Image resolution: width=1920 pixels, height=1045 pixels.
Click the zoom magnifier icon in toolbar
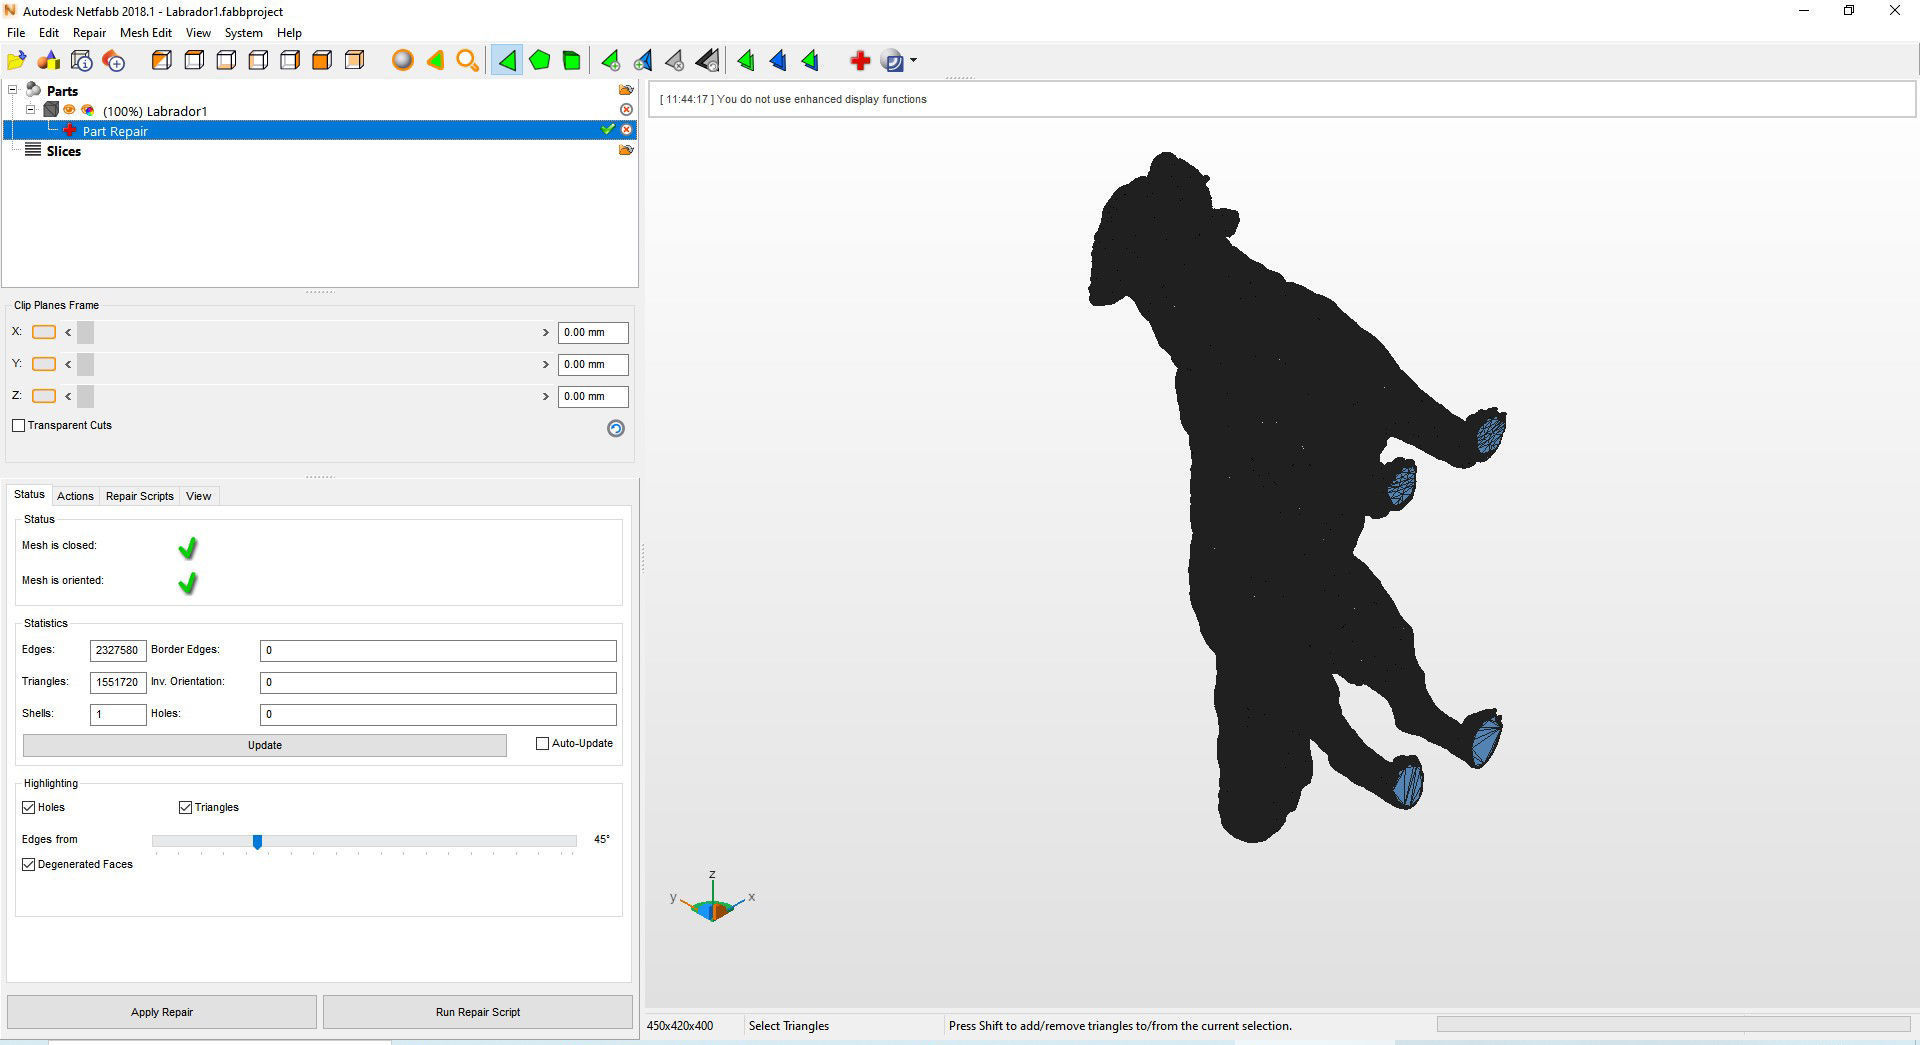pos(467,61)
